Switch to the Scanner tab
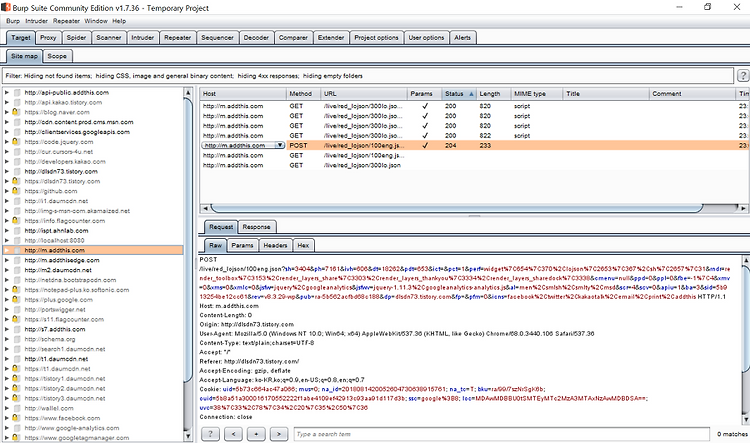This screenshot has width=750, height=443. 109,37
